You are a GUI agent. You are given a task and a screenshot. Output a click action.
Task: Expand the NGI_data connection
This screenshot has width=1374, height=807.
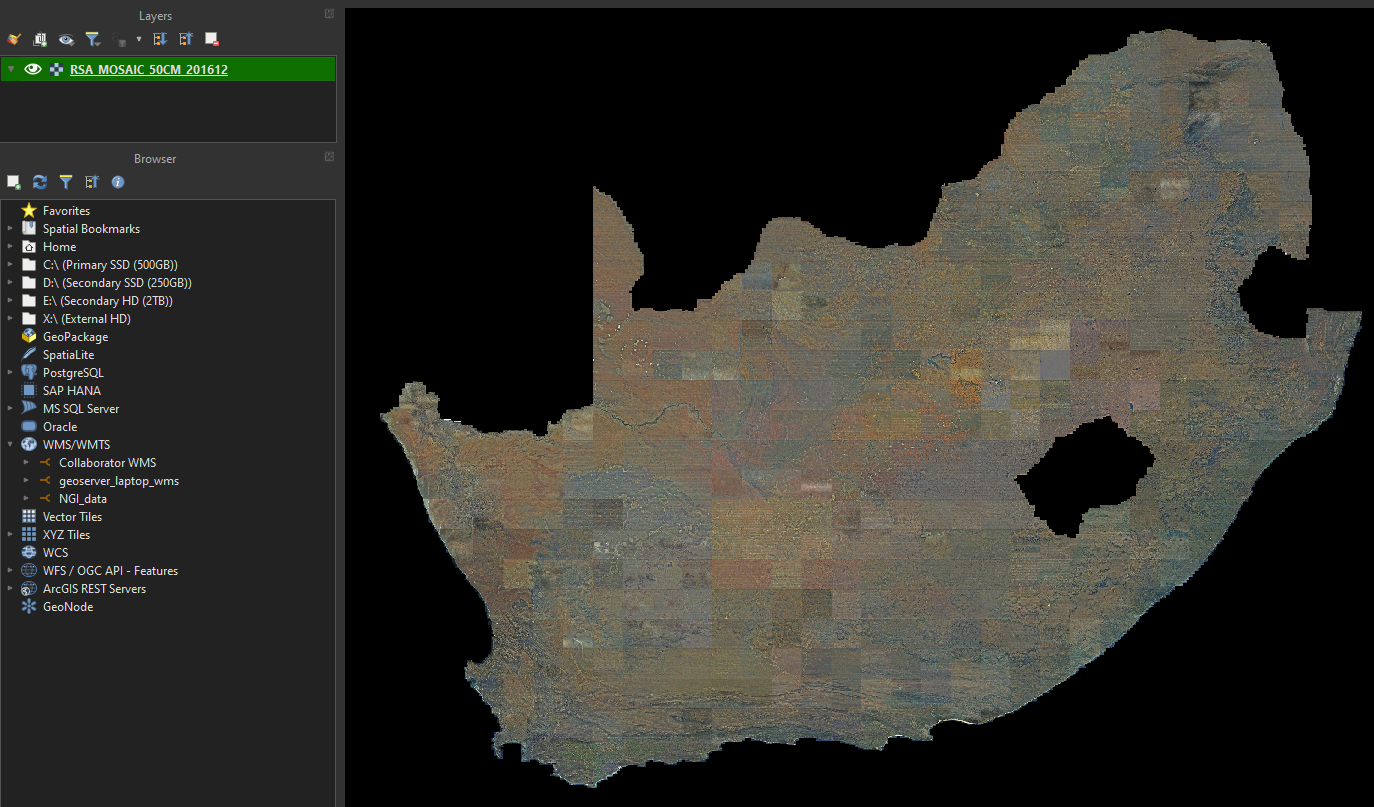[27, 499]
